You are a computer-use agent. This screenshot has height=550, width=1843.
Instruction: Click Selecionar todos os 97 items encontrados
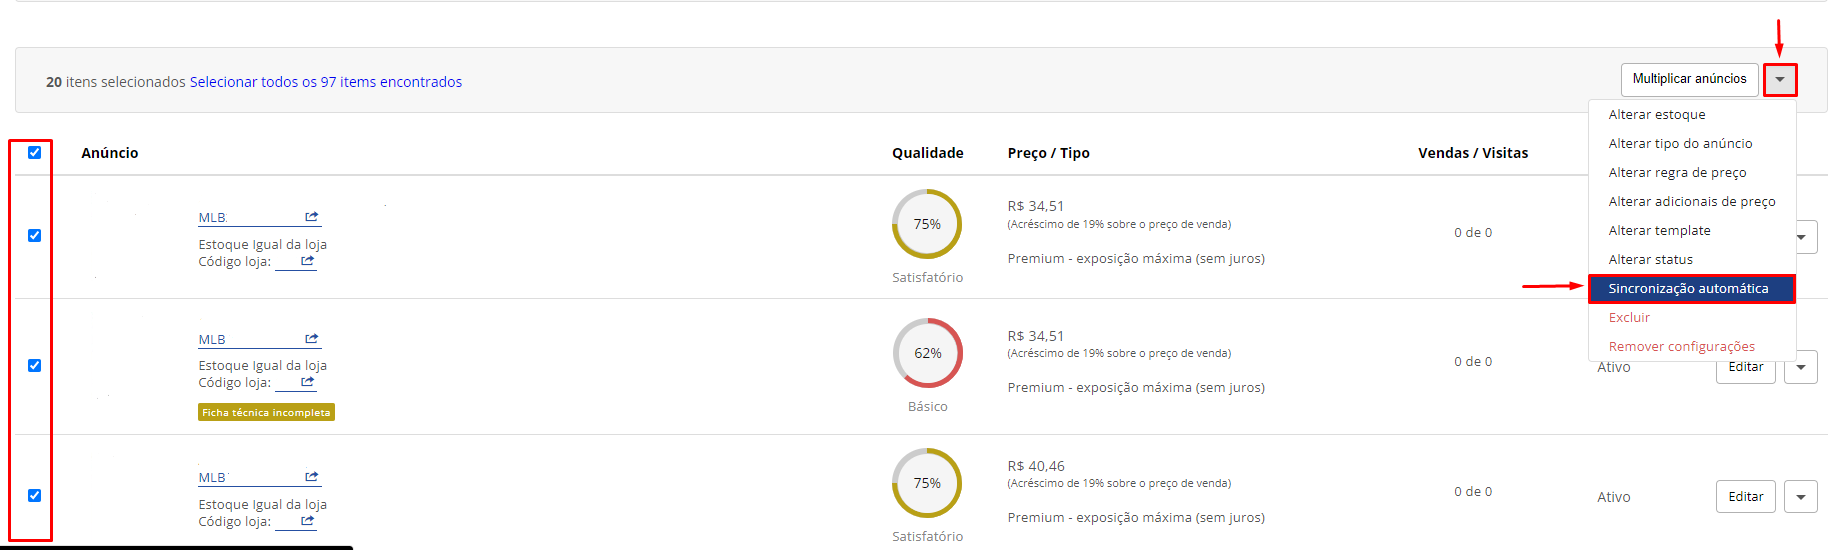(x=326, y=82)
